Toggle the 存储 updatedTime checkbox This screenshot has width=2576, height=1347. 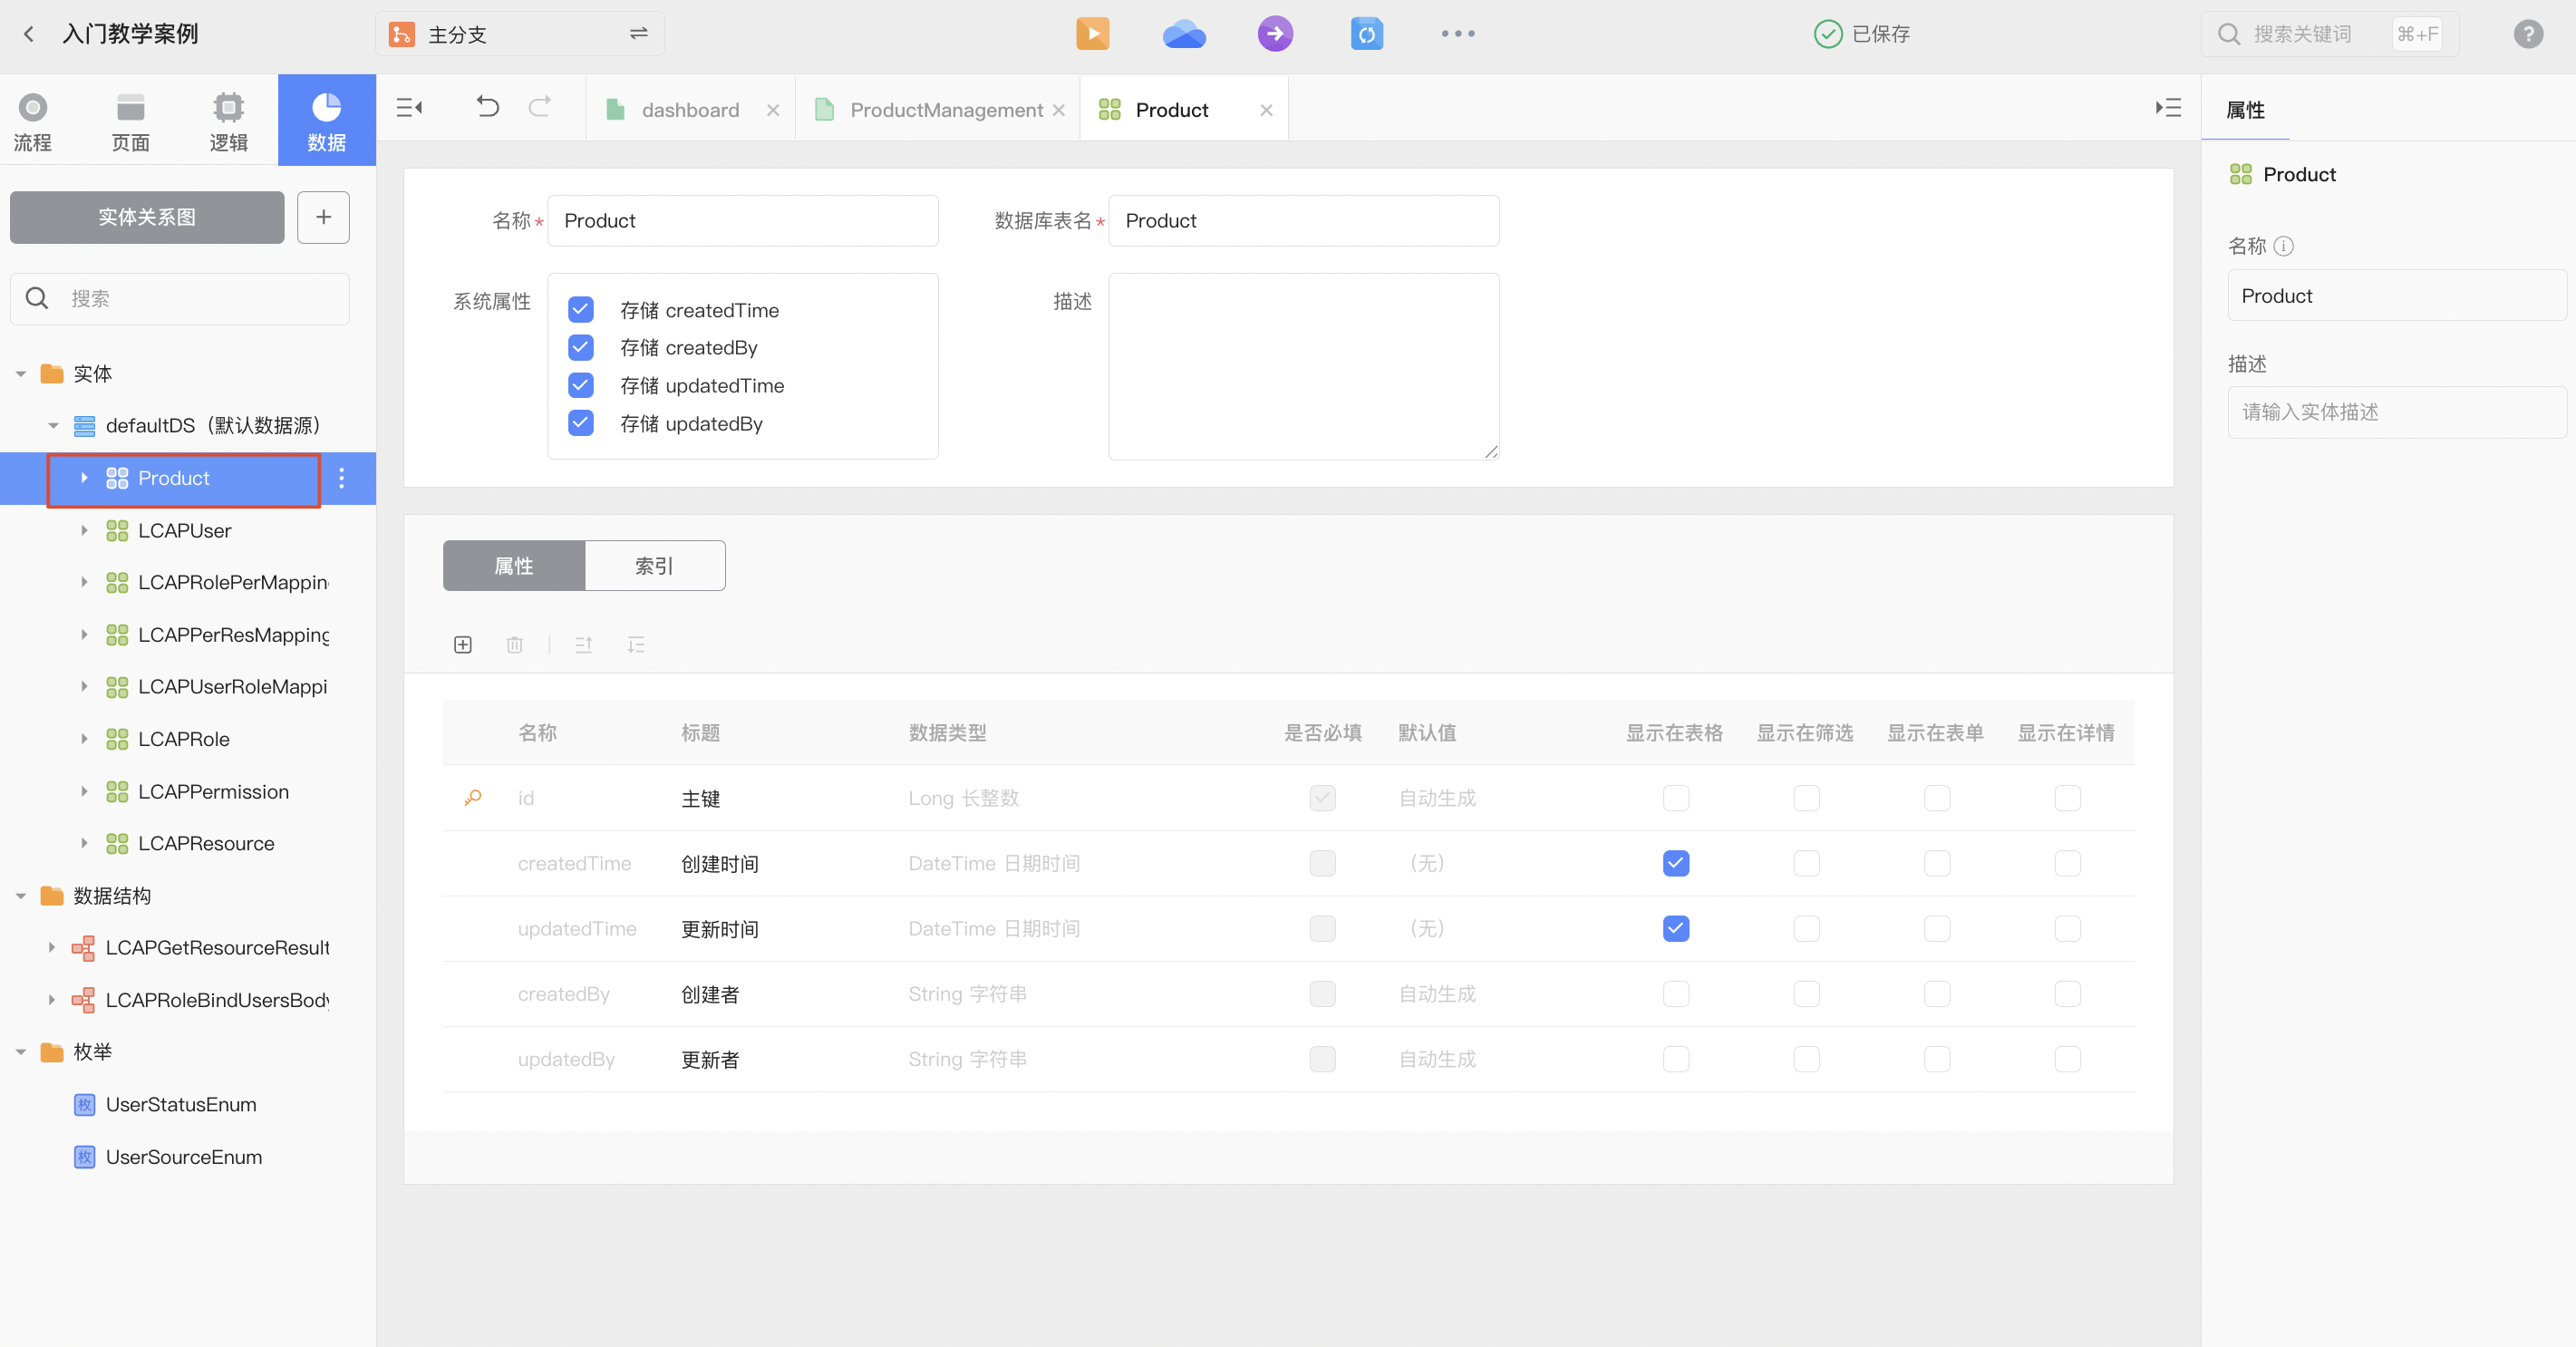point(580,385)
